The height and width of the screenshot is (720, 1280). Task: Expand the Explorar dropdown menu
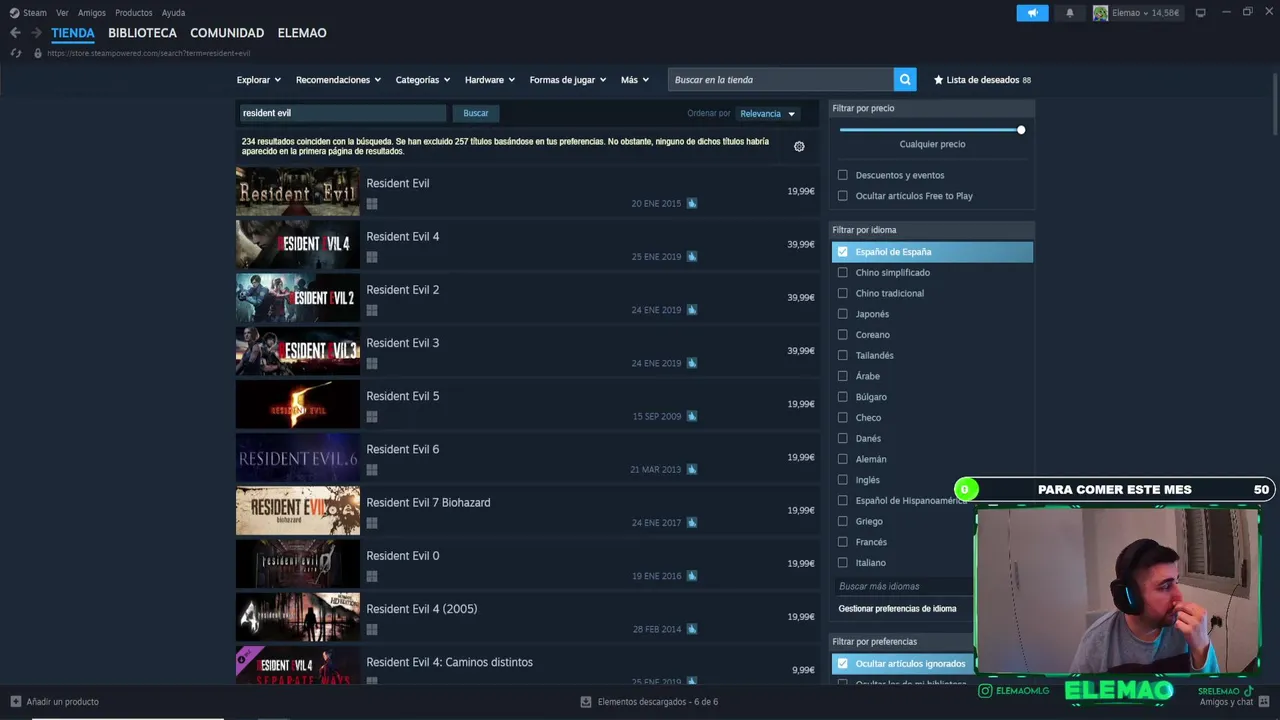coord(259,80)
